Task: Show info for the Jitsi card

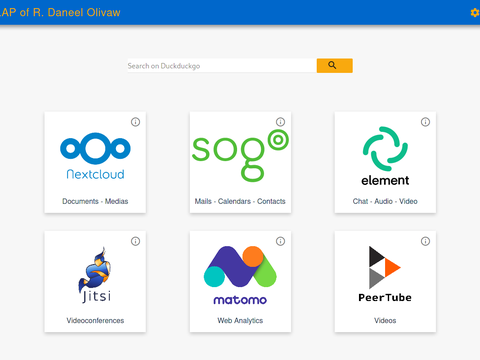Action: click(135, 241)
